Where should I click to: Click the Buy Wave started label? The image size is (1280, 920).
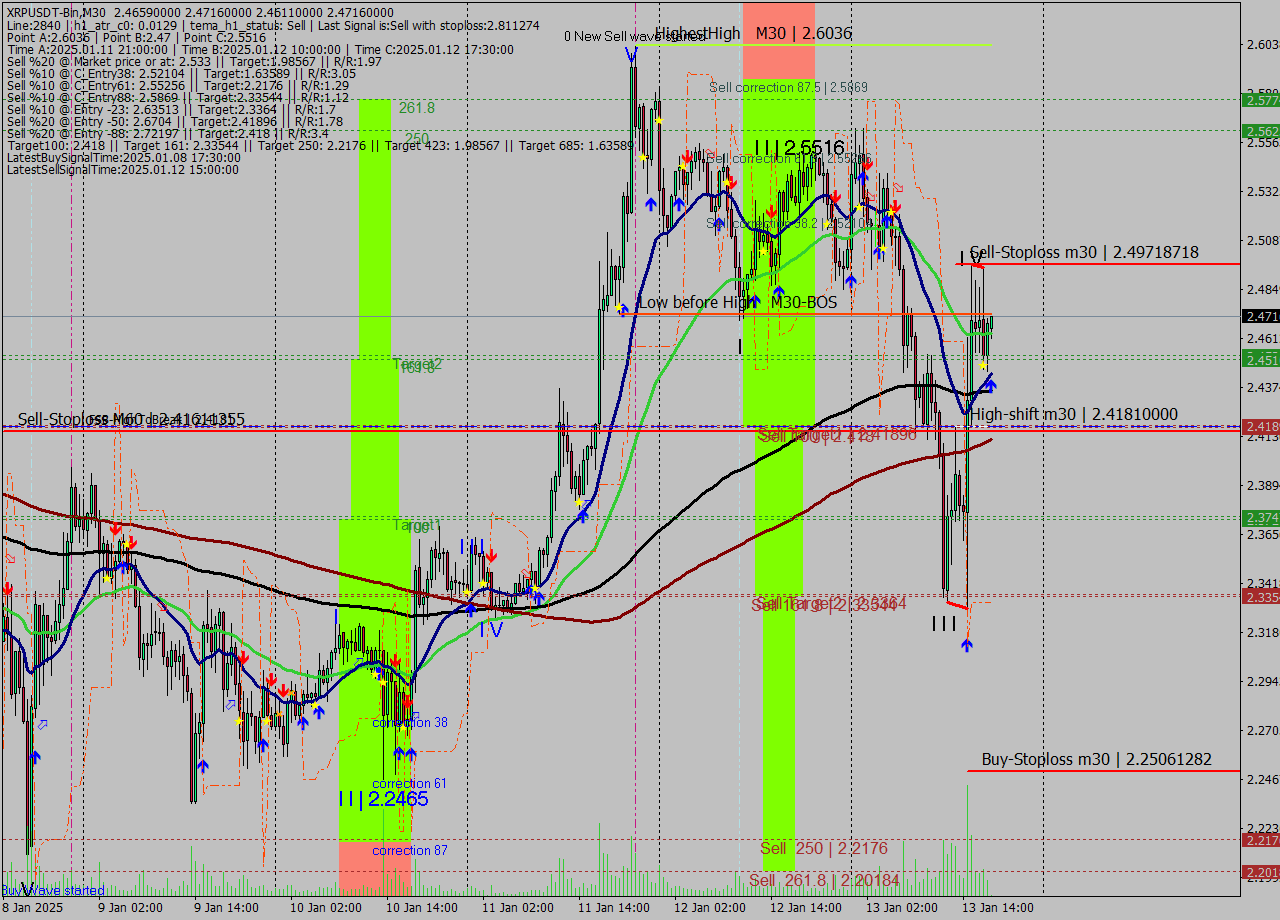(52, 890)
